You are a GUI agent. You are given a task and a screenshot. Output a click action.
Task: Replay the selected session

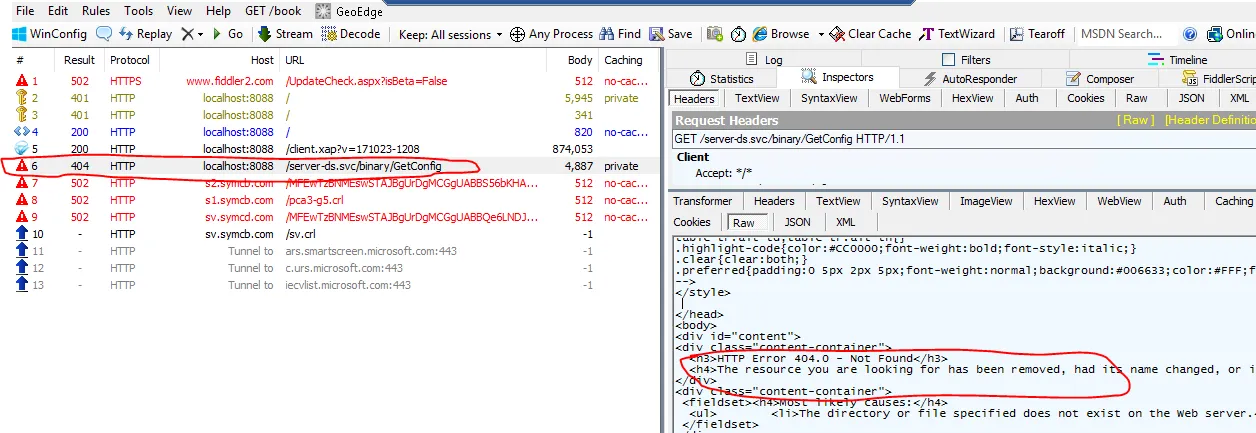145,34
